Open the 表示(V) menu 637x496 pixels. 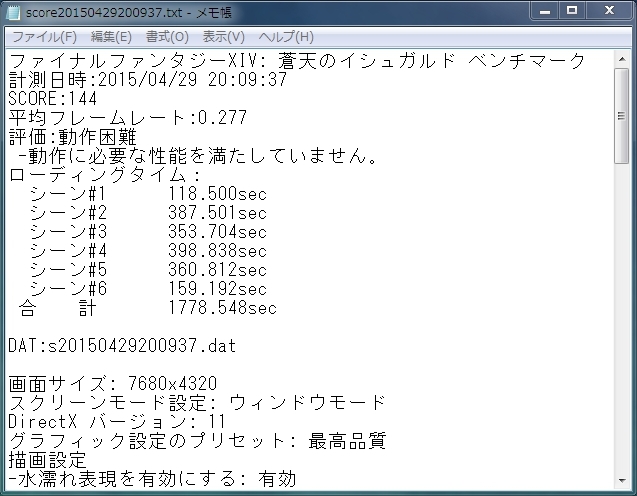click(223, 37)
